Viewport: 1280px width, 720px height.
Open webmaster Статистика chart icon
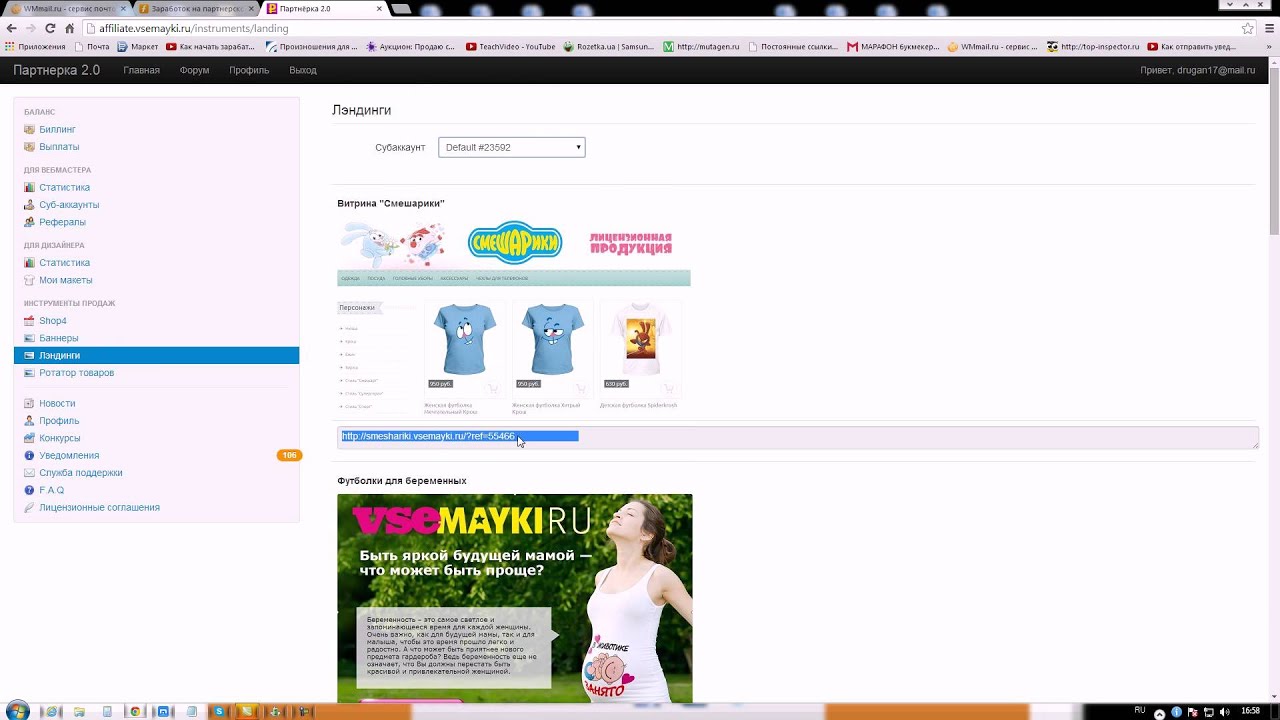(x=29, y=188)
